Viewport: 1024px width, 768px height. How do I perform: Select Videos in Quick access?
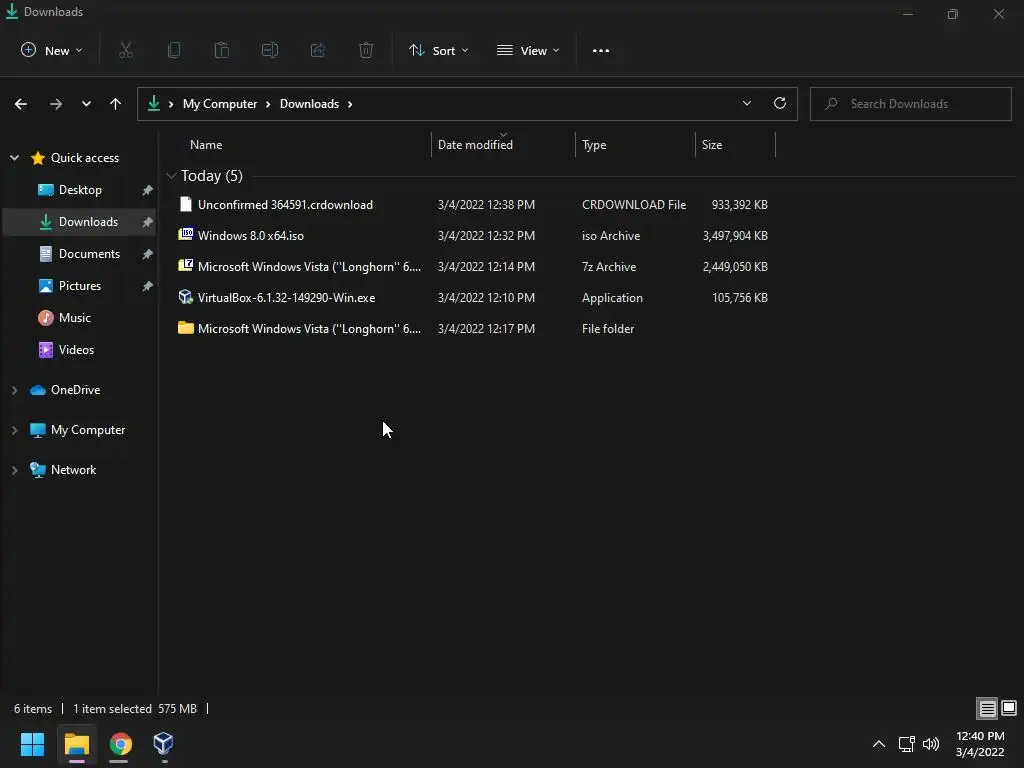coord(78,350)
